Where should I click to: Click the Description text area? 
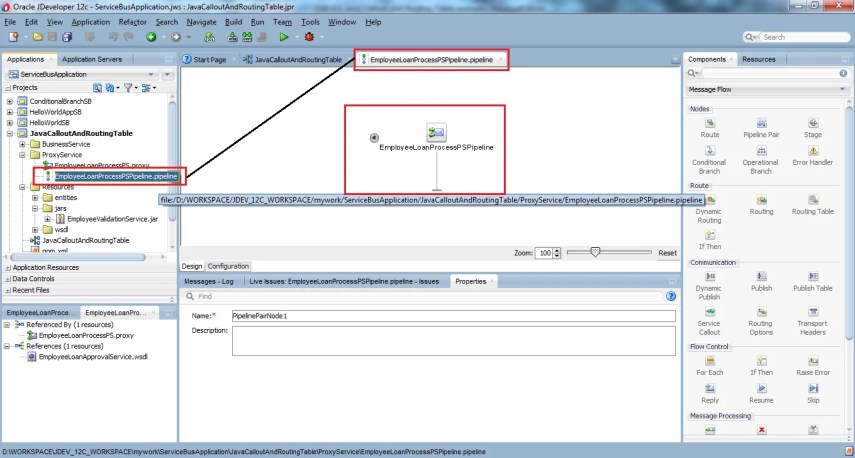pos(454,341)
